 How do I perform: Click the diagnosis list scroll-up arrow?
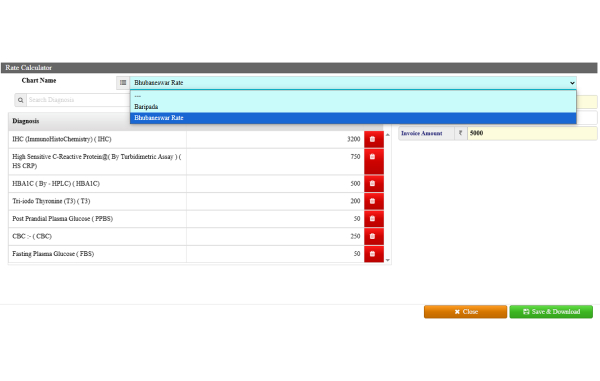[388, 135]
